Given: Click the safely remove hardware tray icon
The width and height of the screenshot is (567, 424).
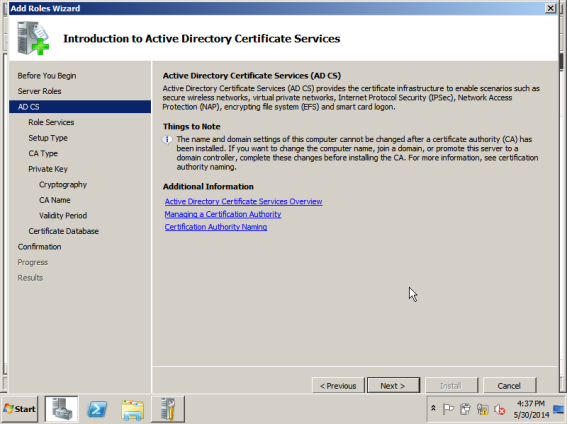Looking at the screenshot, I should point(465,409).
